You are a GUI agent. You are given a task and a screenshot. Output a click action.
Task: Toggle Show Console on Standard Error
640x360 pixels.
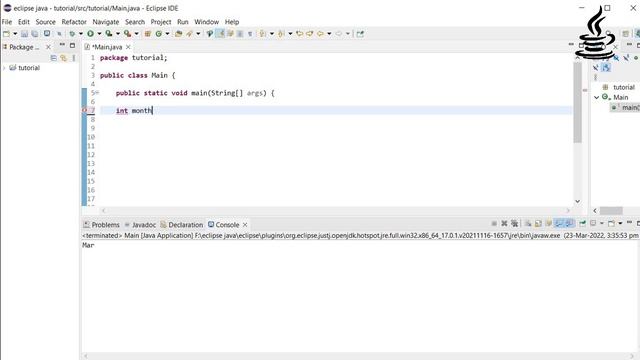coord(569,223)
